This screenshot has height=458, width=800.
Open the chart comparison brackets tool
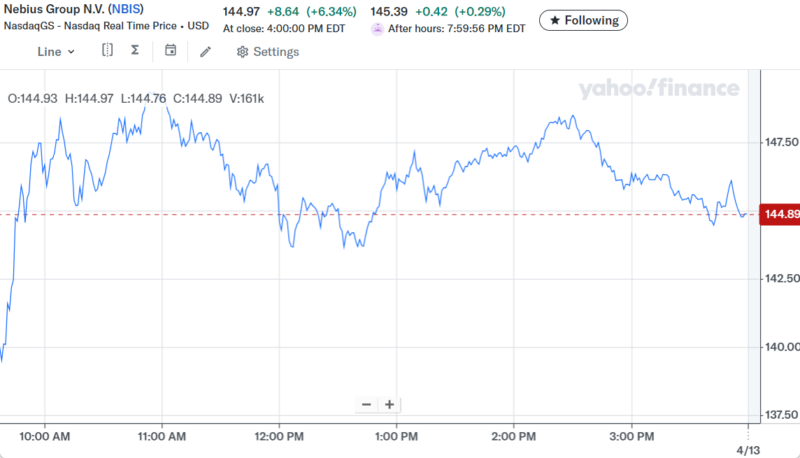coord(107,51)
